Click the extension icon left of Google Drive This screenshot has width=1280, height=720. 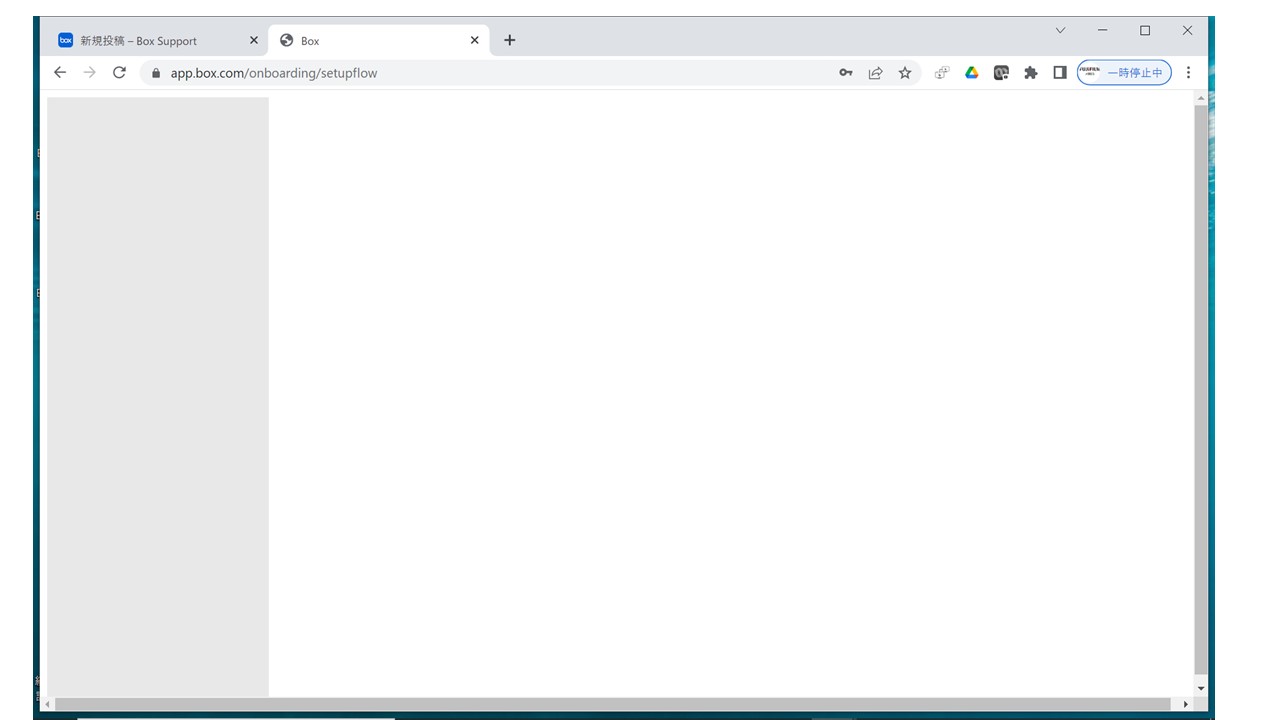(x=942, y=73)
